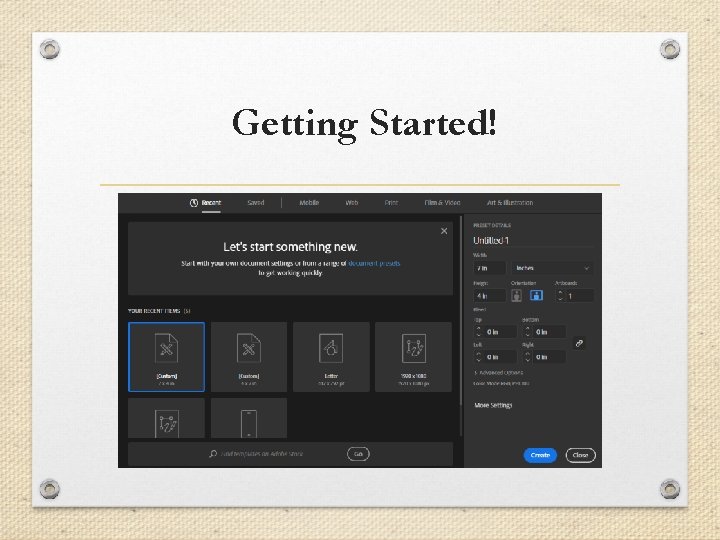The width and height of the screenshot is (720, 540).
Task: Click the clock icon beside Recent
Action: point(194,202)
